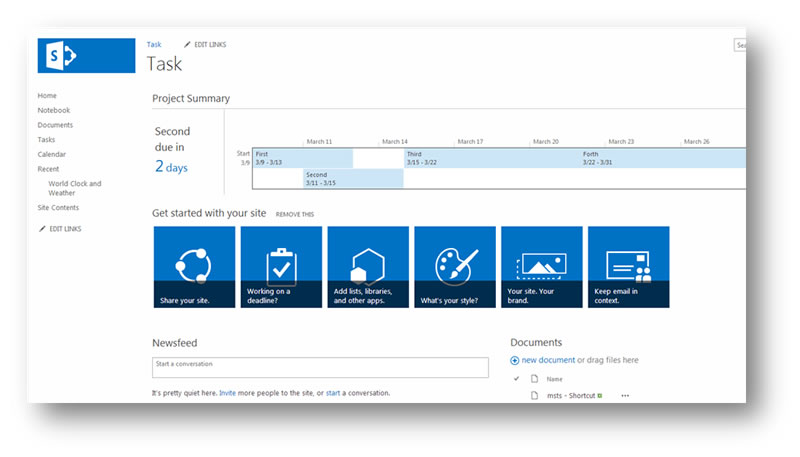The height and width of the screenshot is (457, 800).
Task: Open the Working on a deadline tile
Action: tap(281, 266)
